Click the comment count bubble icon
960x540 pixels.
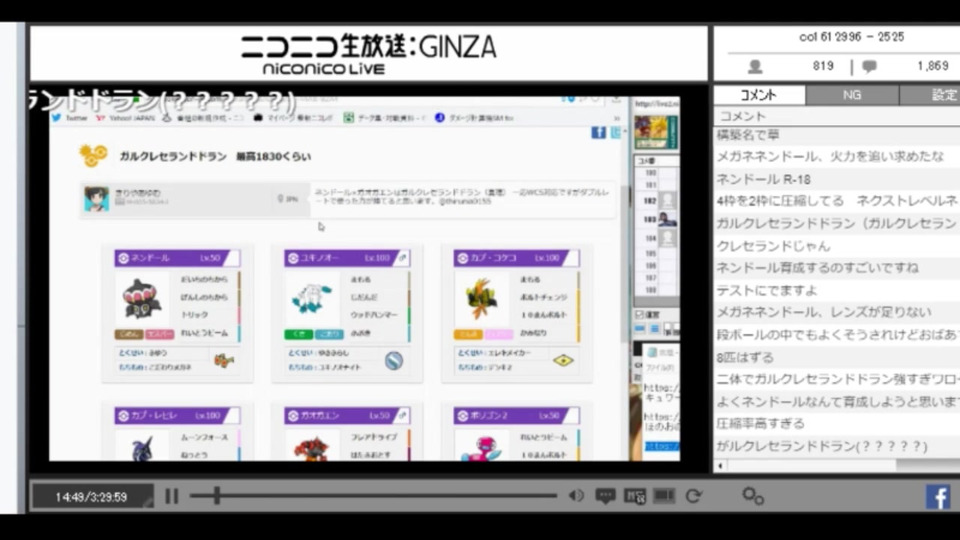click(x=869, y=66)
